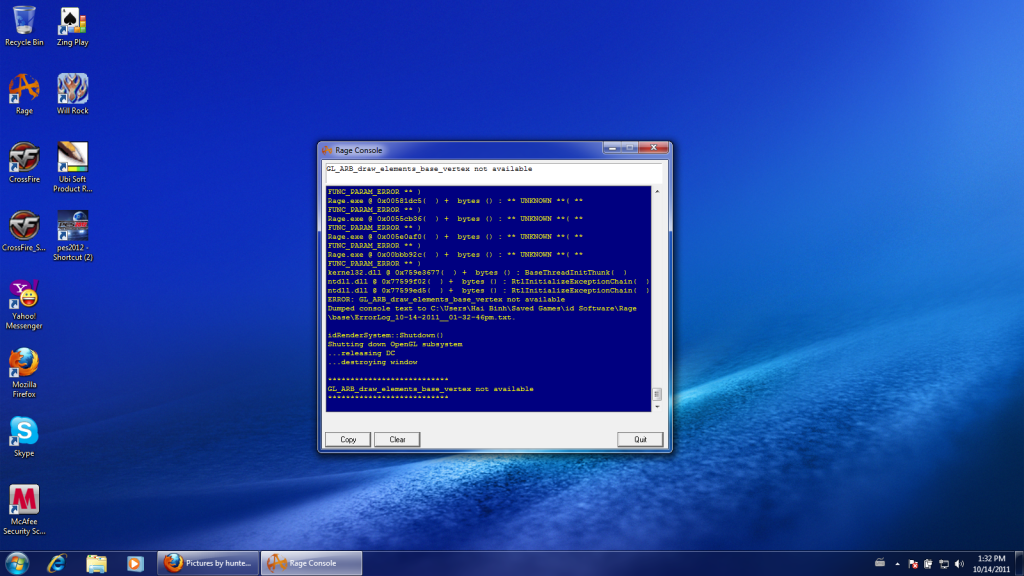Open the Recycle Bin desktop icon
This screenshot has height=576, width=1024.
[24, 26]
